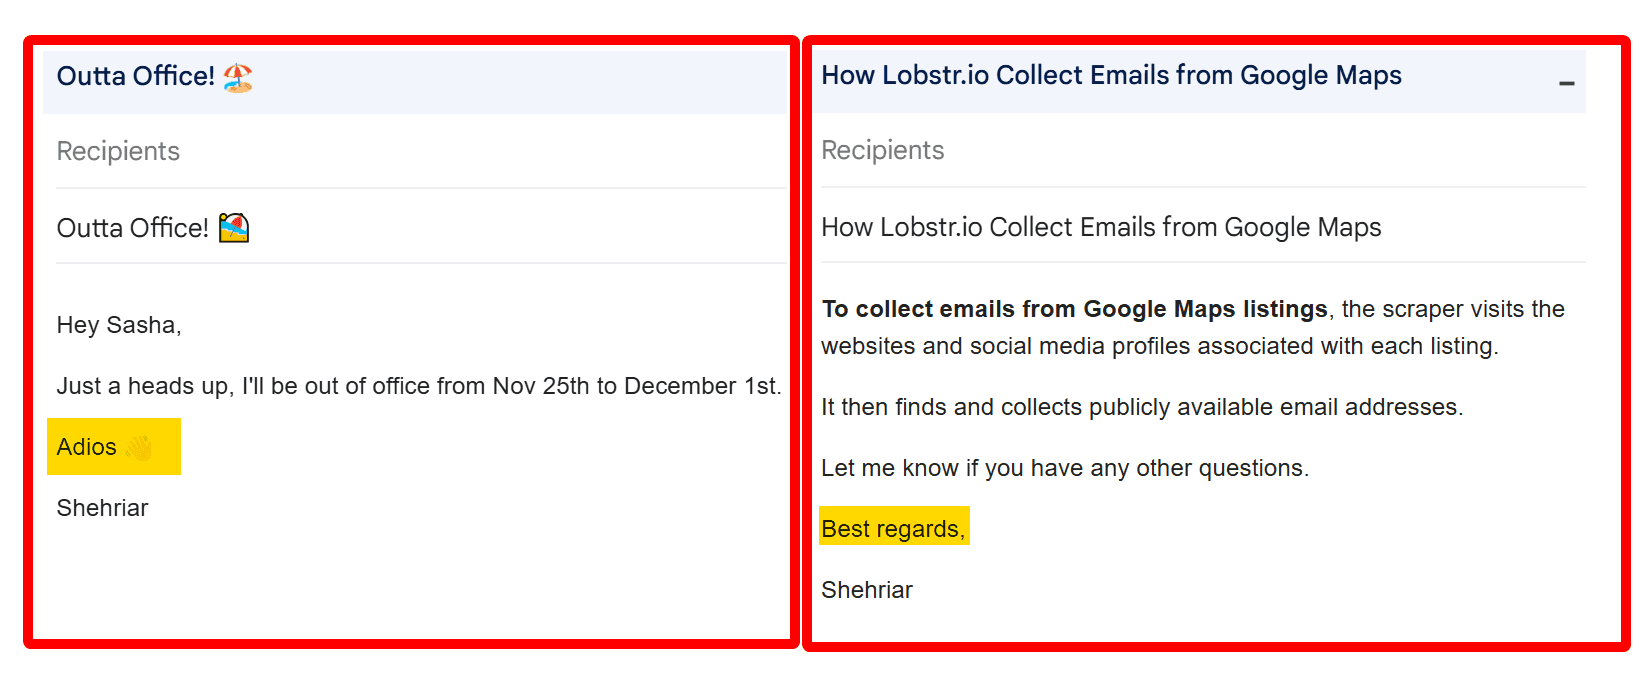Click beach emoji in Outta Office subject
This screenshot has width=1650, height=683.
[234, 229]
